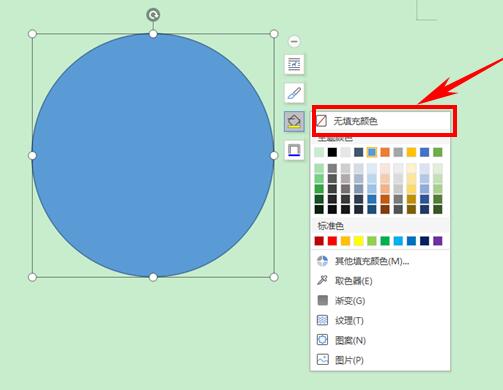Pick the medium gray theme color swatch
Viewport: 503px width, 390px height.
pyautogui.click(x=398, y=152)
